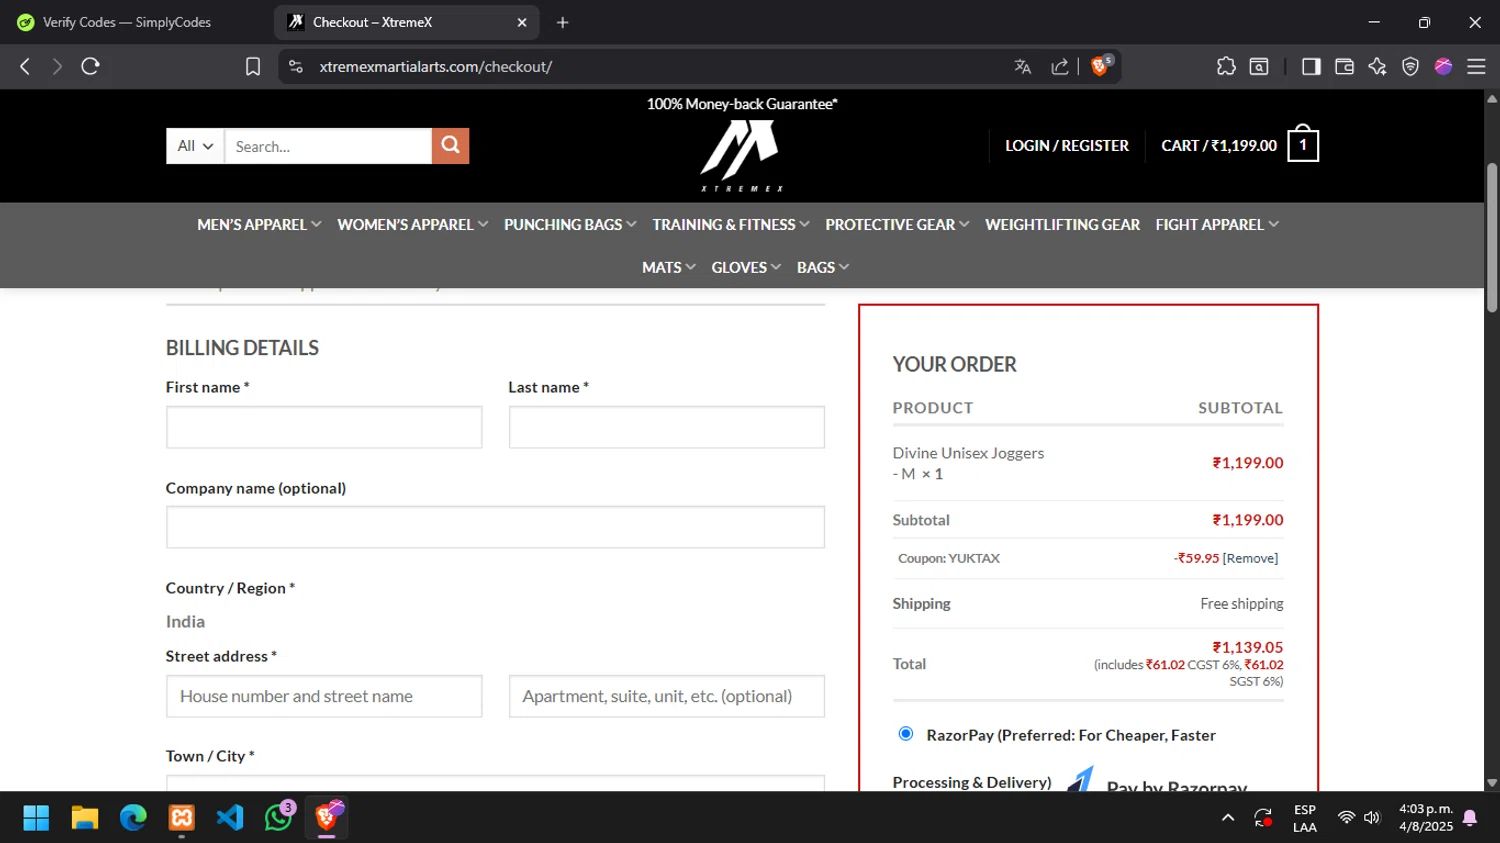Focus Apartment, suite, unit field
Image resolution: width=1500 pixels, height=843 pixels.
(666, 696)
